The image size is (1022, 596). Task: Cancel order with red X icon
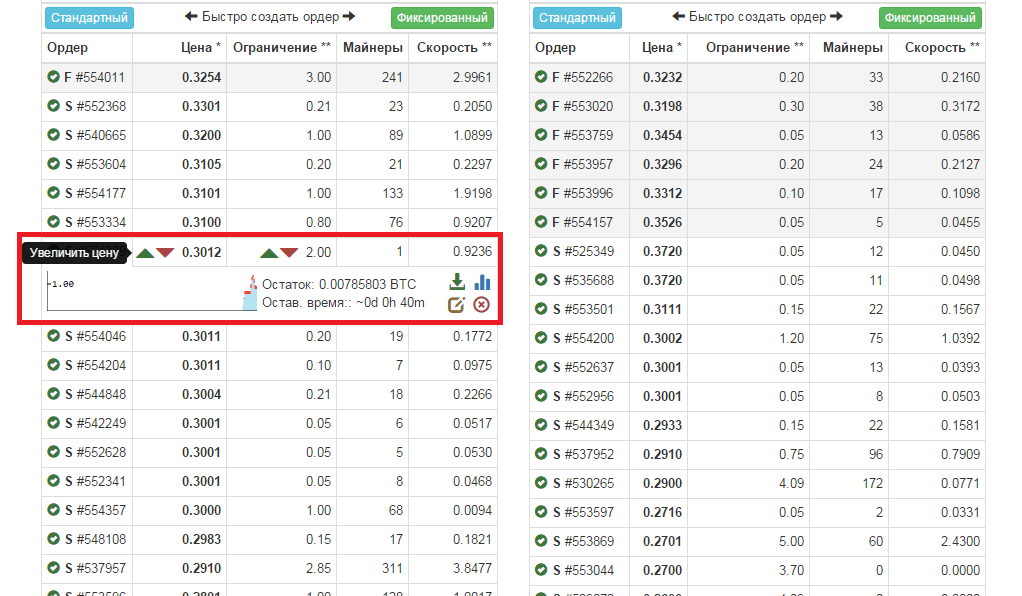pyautogui.click(x=481, y=305)
